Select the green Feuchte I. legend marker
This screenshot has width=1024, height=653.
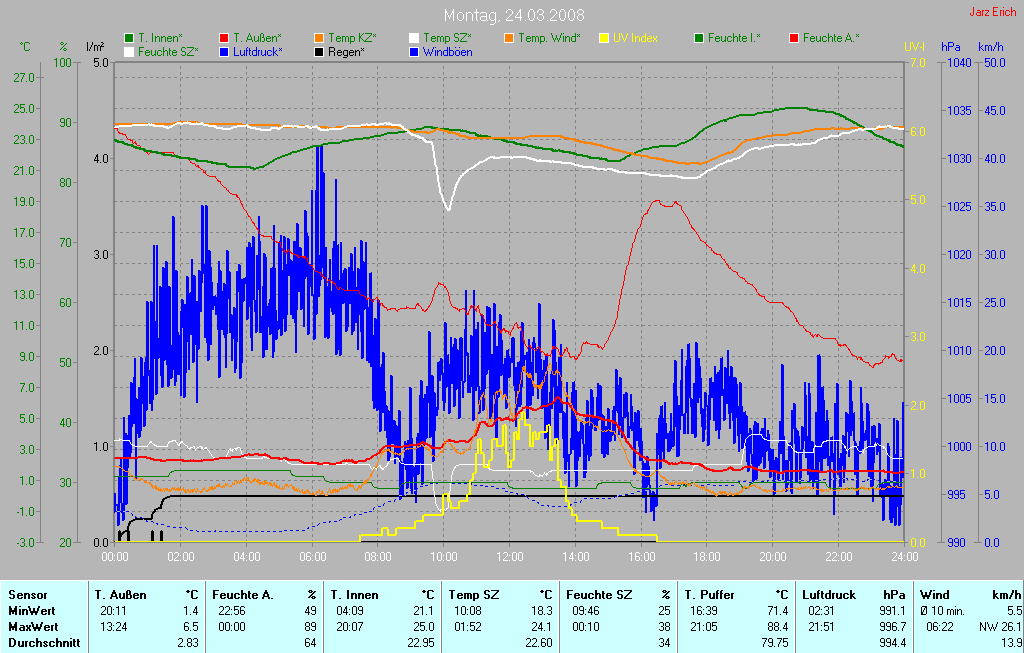pos(699,38)
